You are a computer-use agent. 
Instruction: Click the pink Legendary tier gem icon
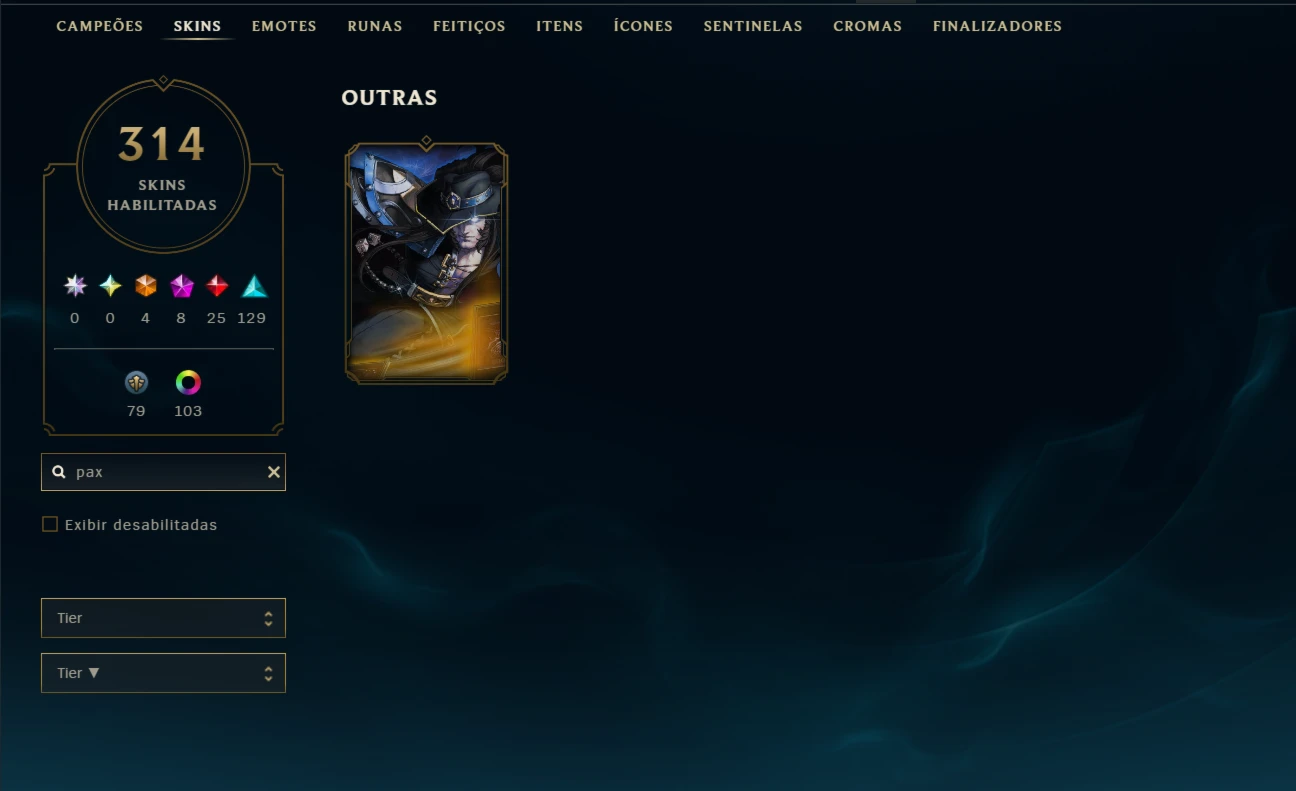pyautogui.click(x=181, y=286)
